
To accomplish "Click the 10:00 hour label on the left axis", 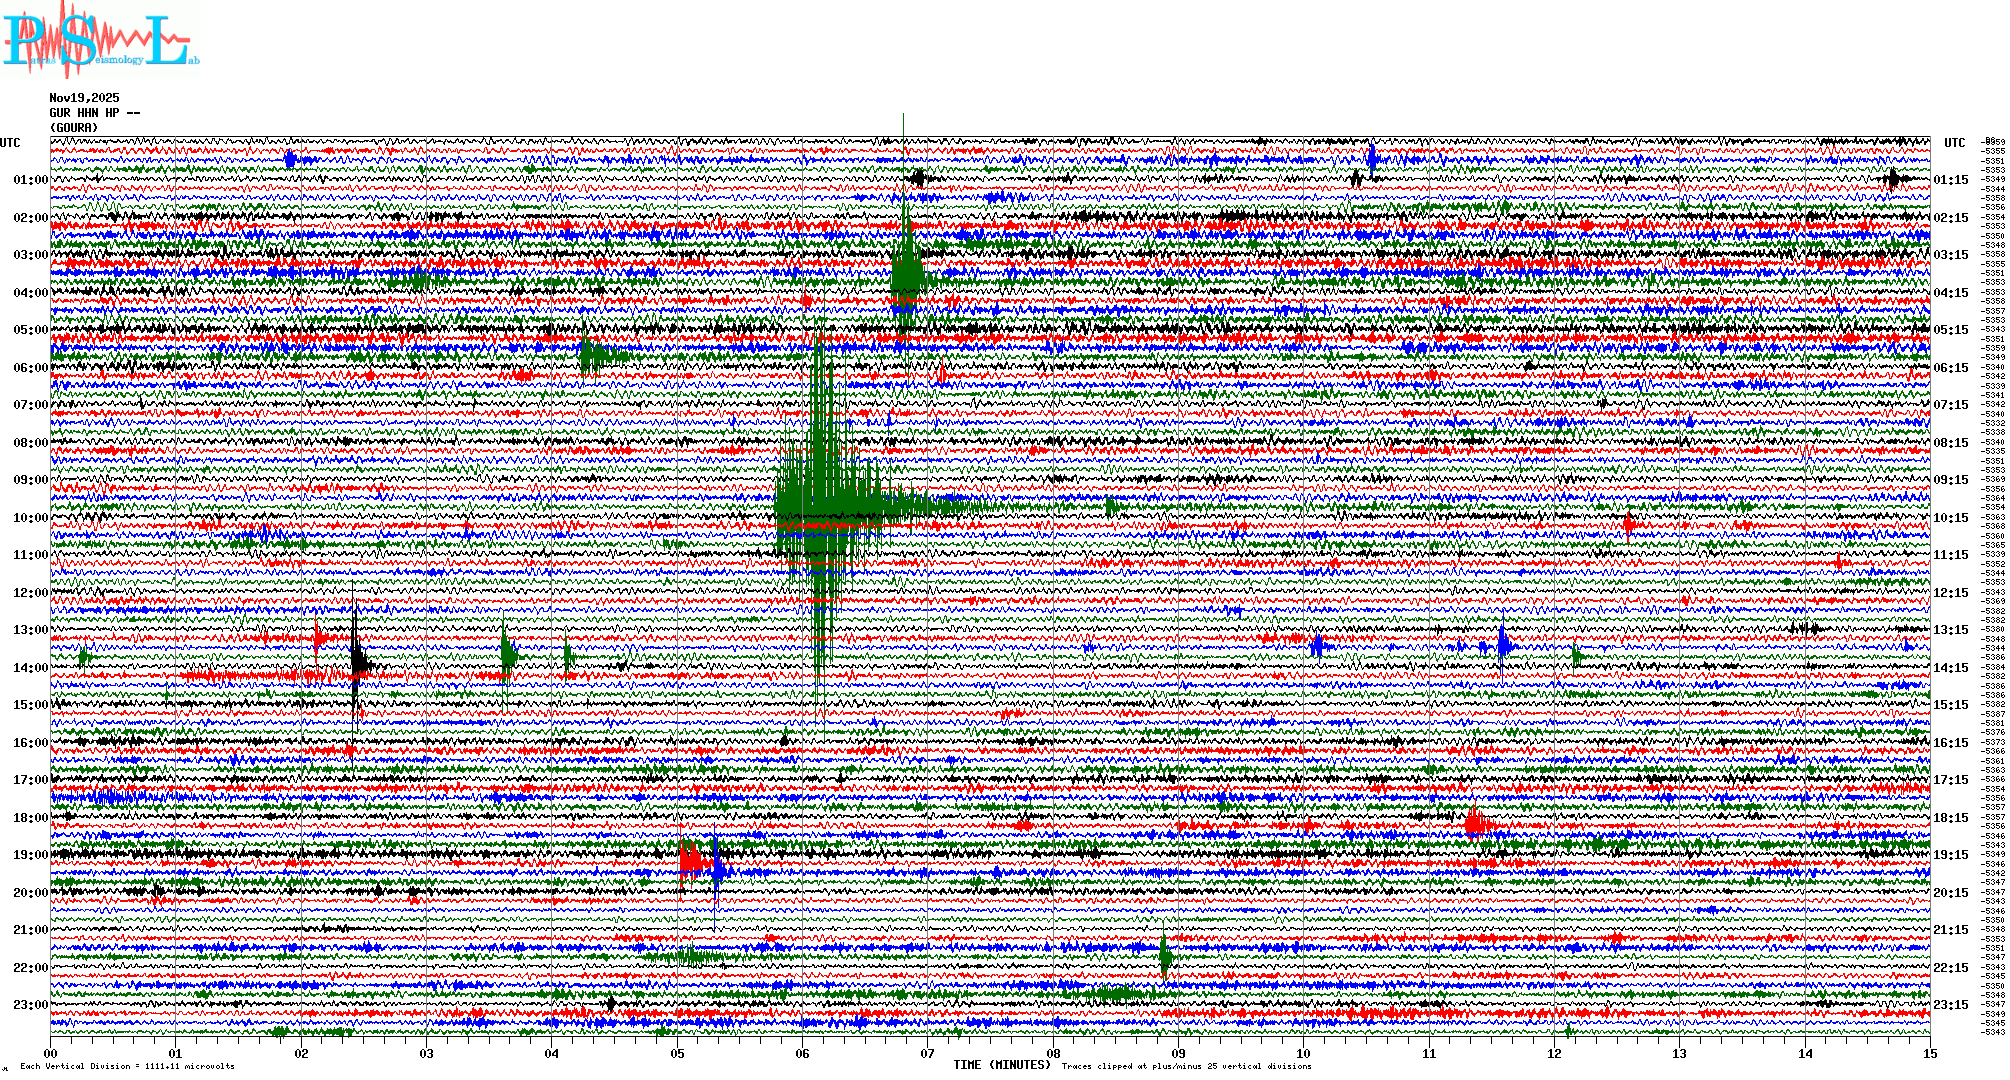I will click(31, 518).
